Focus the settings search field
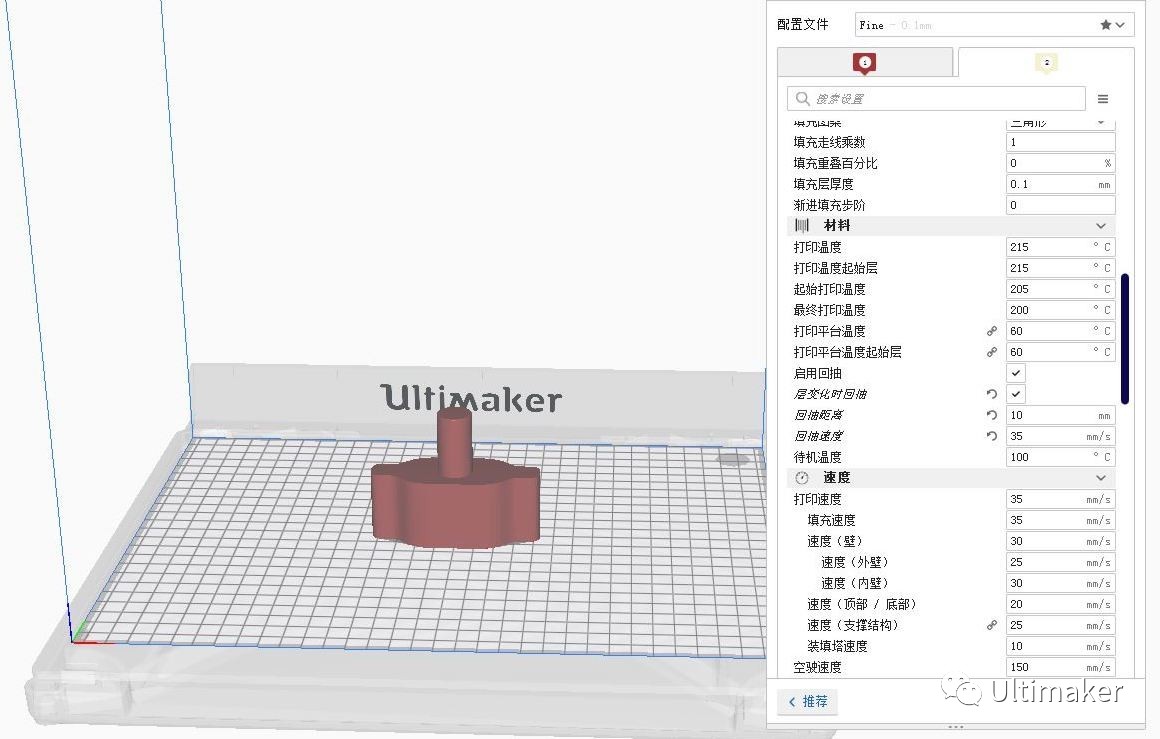This screenshot has height=739, width=1160. point(937,99)
